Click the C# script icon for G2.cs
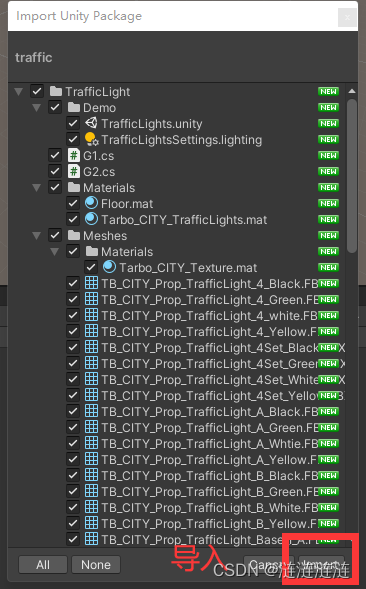366x589 pixels. 74,171
